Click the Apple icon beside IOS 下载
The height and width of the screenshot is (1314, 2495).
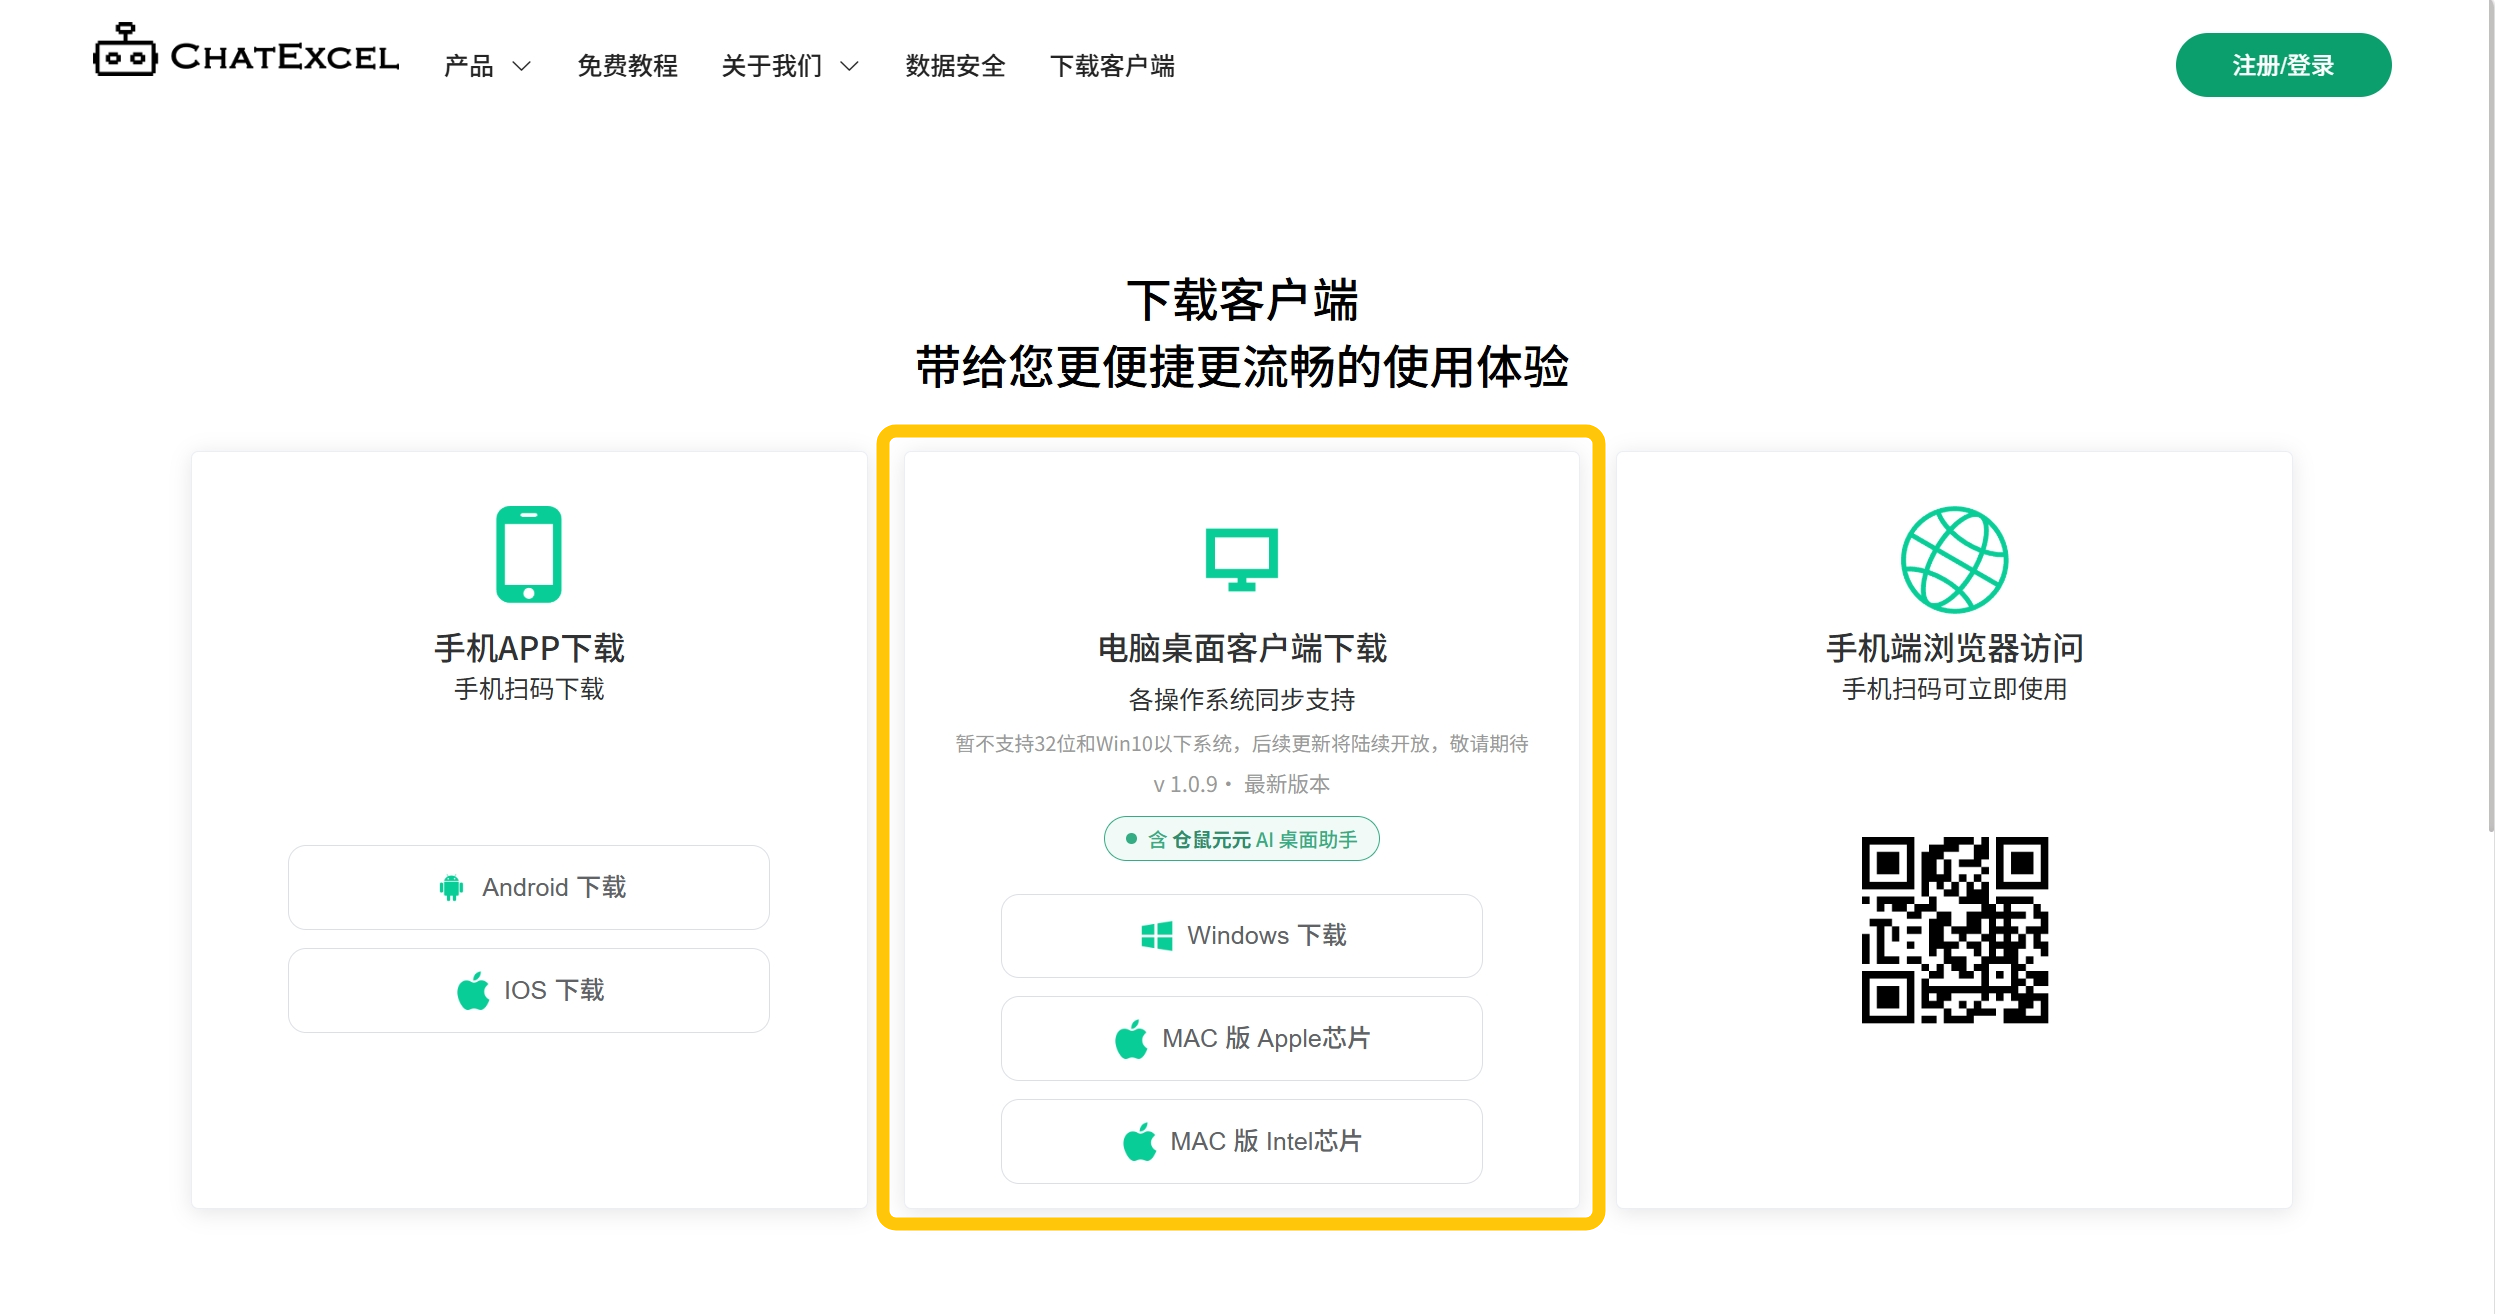pos(474,990)
